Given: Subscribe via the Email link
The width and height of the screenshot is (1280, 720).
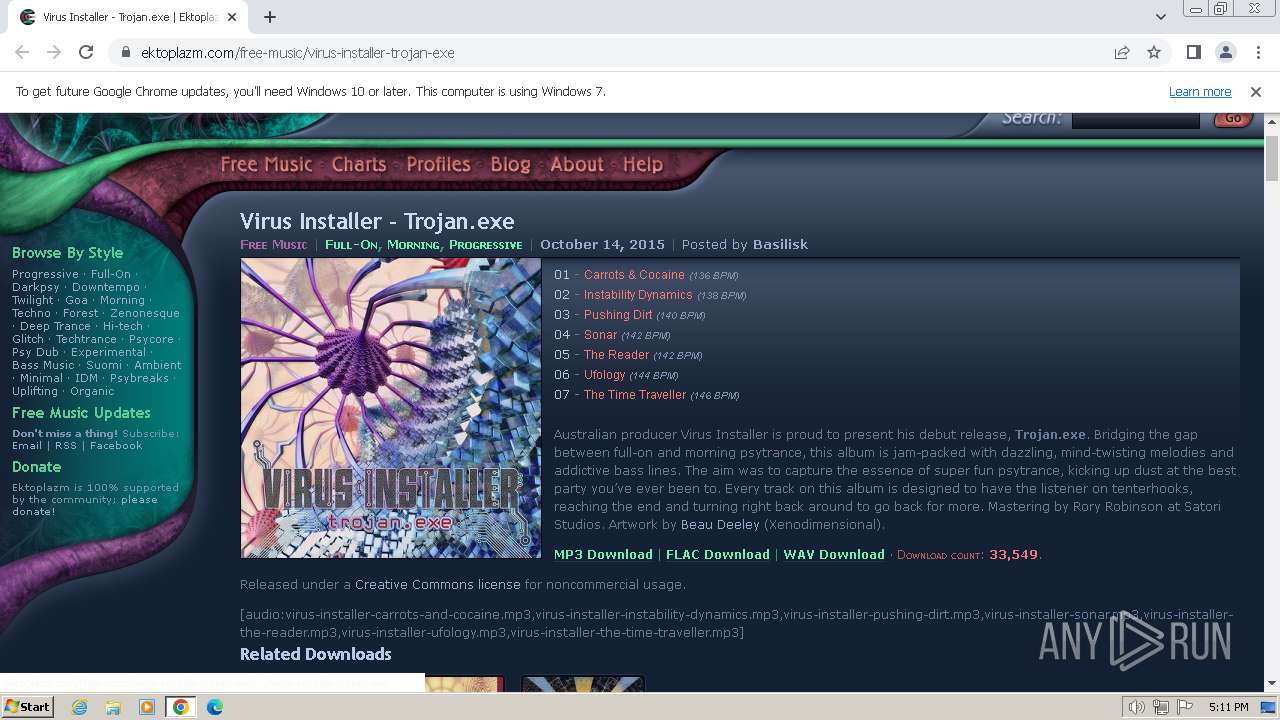Looking at the screenshot, I should point(27,446).
